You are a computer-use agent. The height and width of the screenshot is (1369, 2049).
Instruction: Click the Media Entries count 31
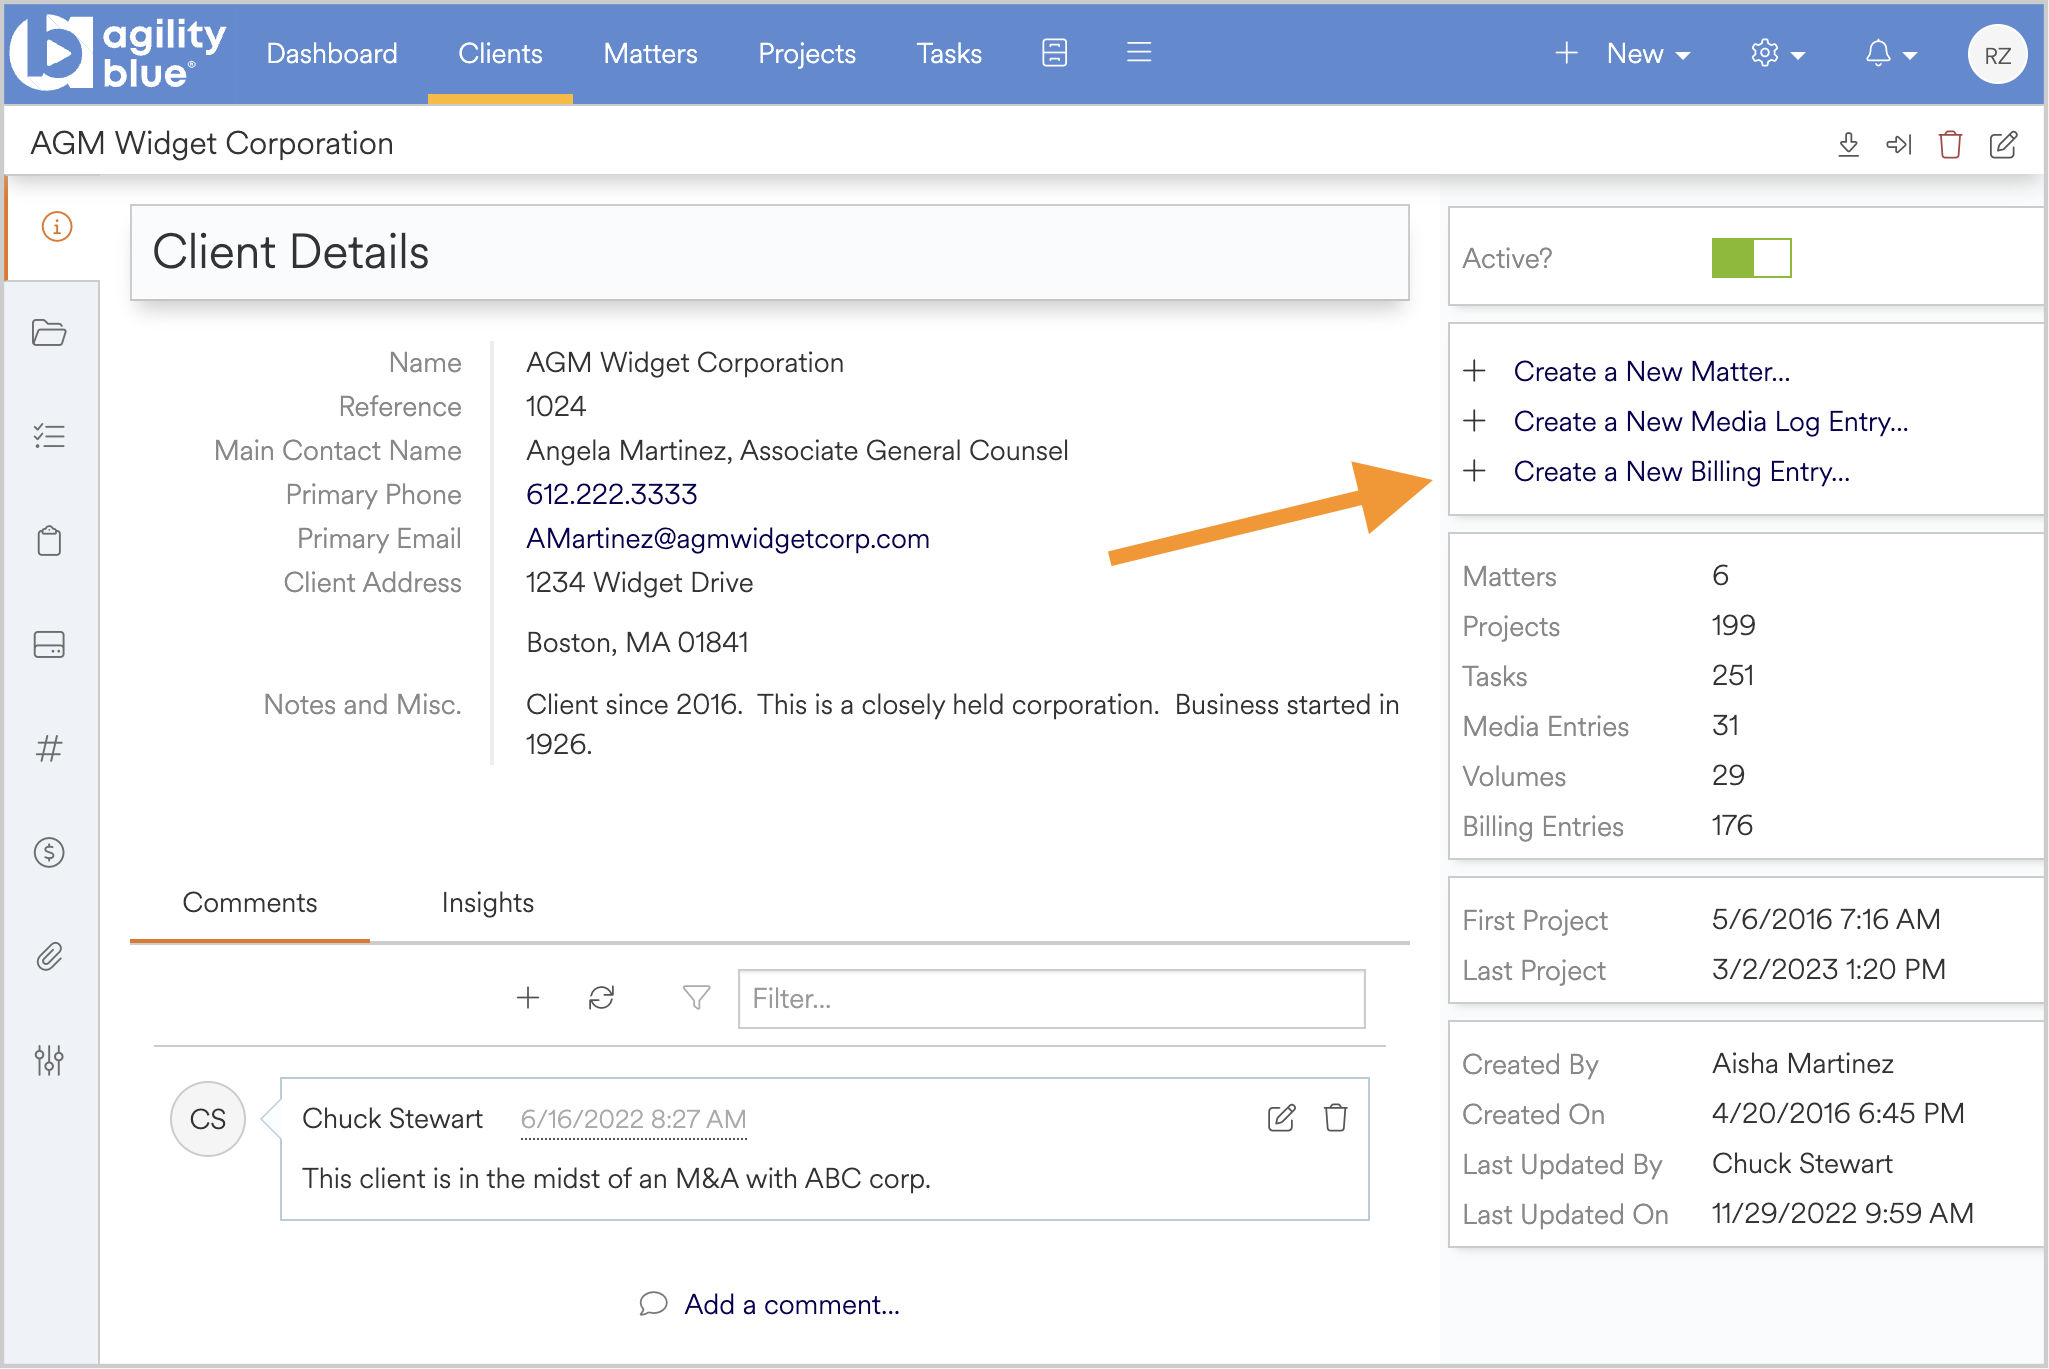coord(1725,725)
